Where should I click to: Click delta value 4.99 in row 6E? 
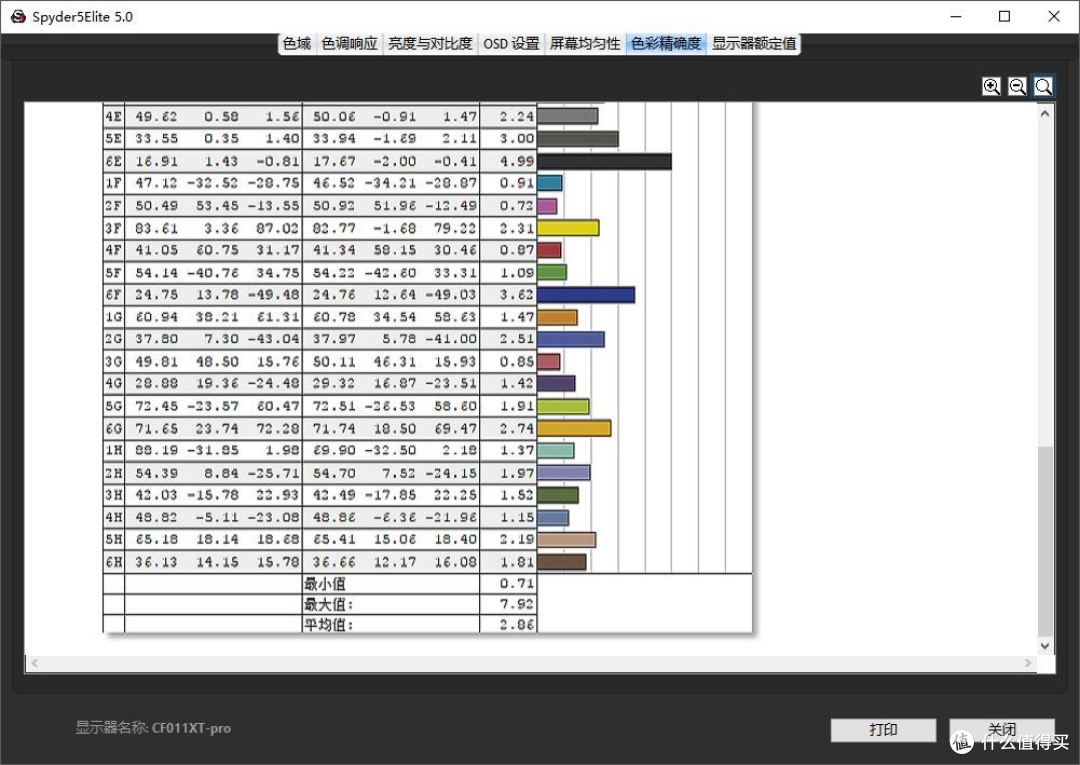click(x=517, y=161)
